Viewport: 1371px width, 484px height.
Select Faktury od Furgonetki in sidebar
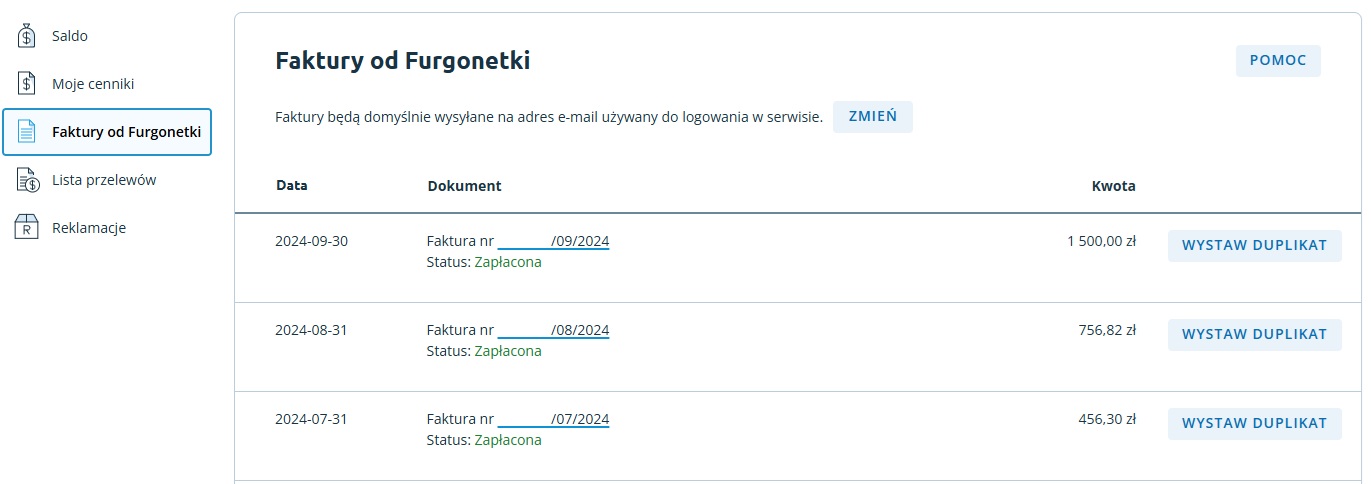tap(126, 132)
